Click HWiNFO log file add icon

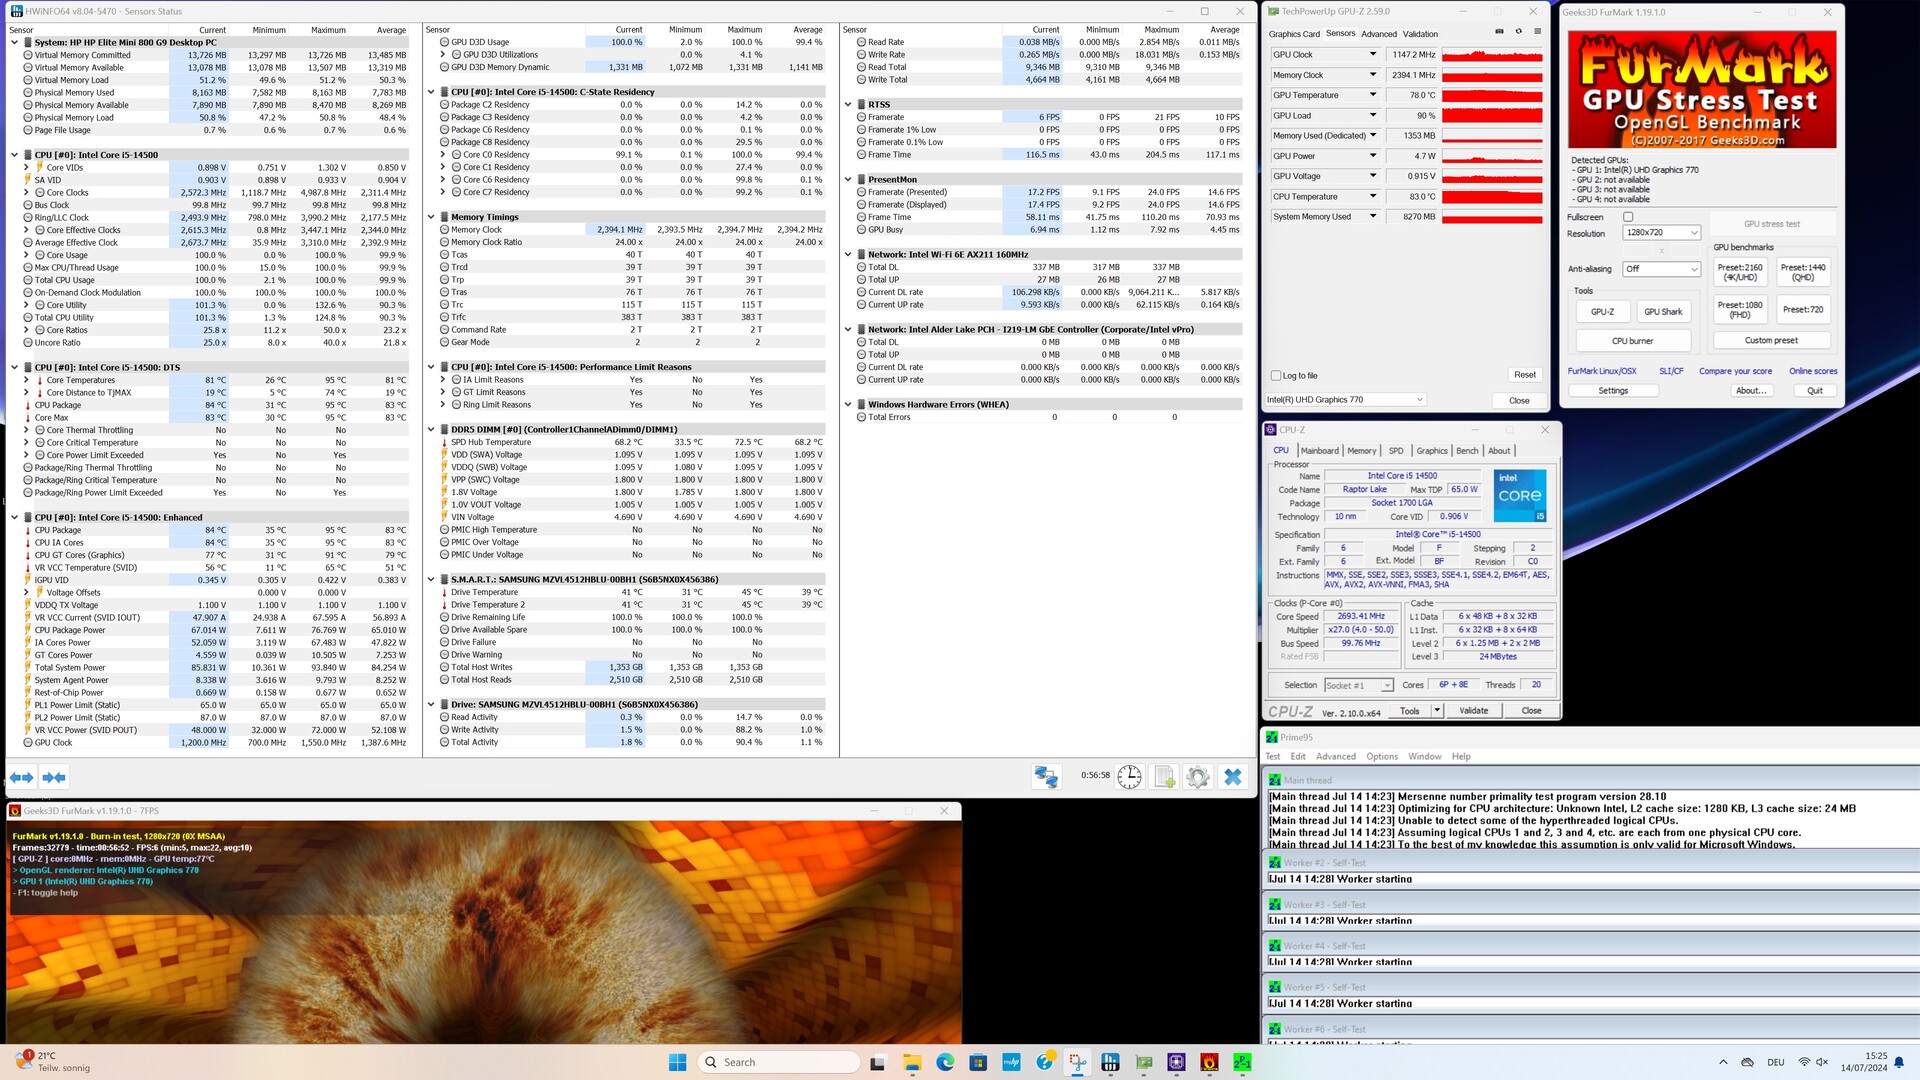point(1164,777)
